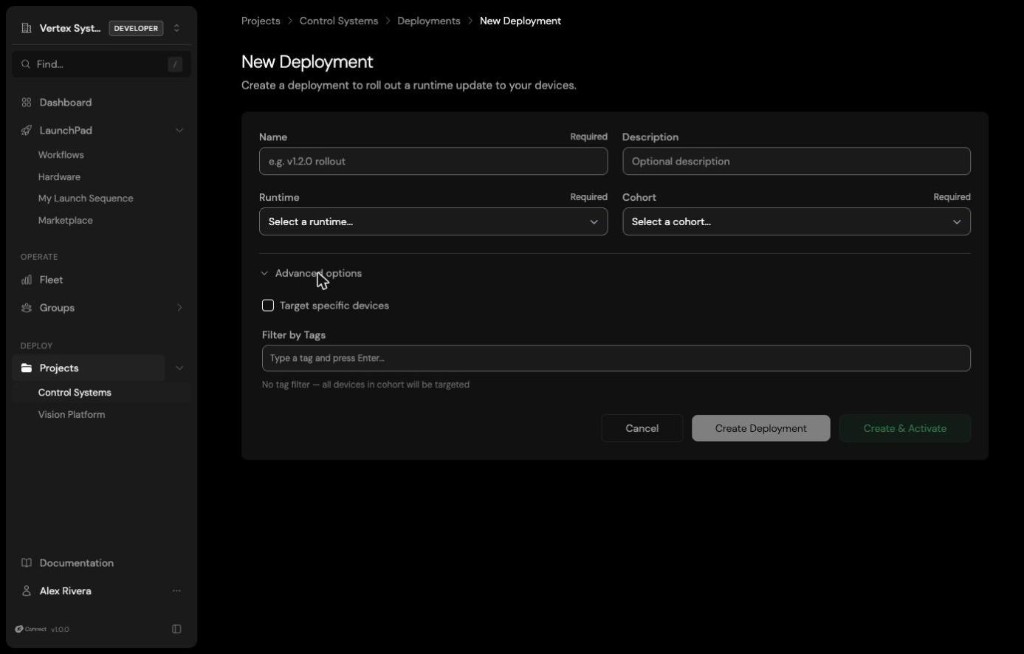The image size is (1024, 654).
Task: Click the DEVELOPER badge
Action: click(x=136, y=28)
